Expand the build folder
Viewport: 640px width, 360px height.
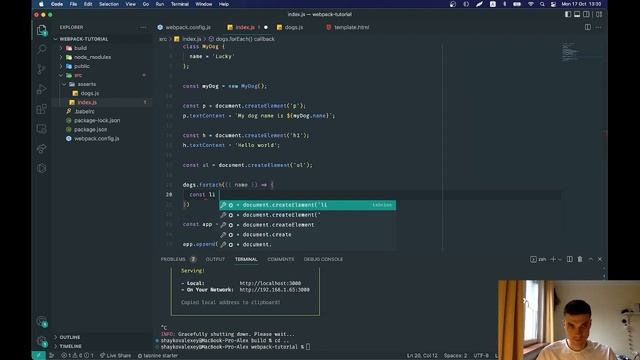80,48
